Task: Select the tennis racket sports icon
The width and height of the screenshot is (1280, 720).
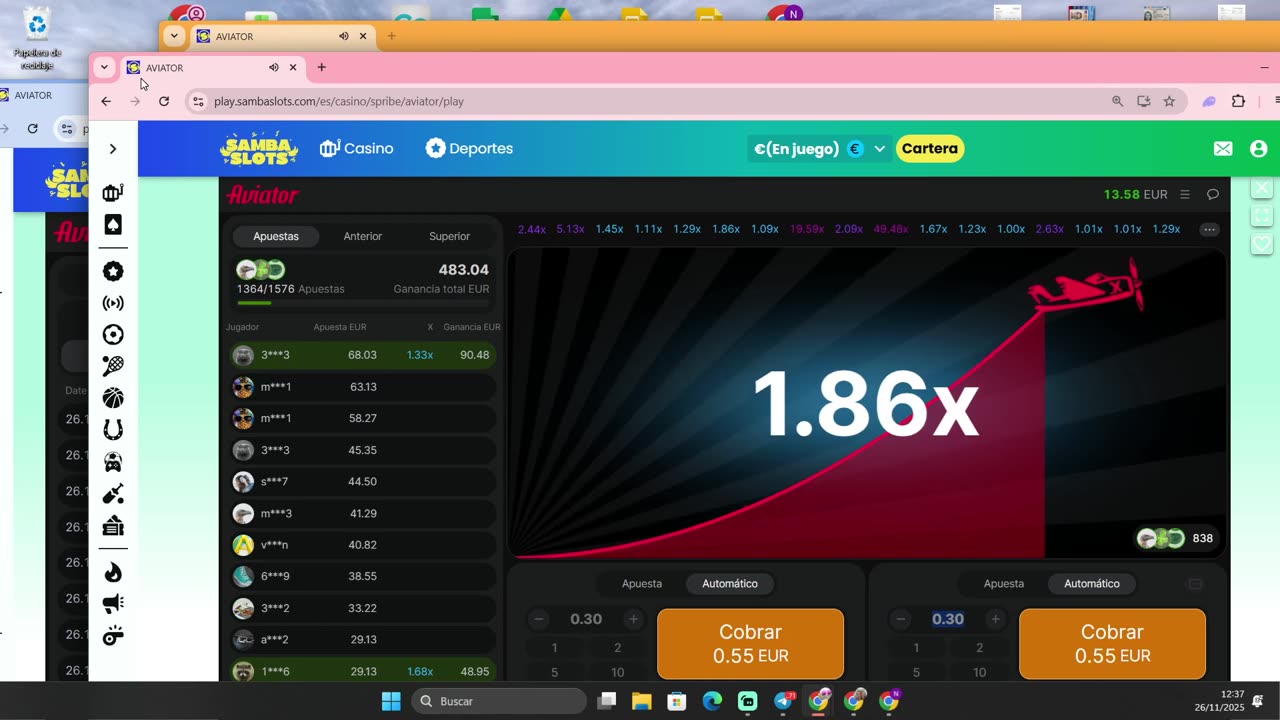Action: pyautogui.click(x=113, y=366)
